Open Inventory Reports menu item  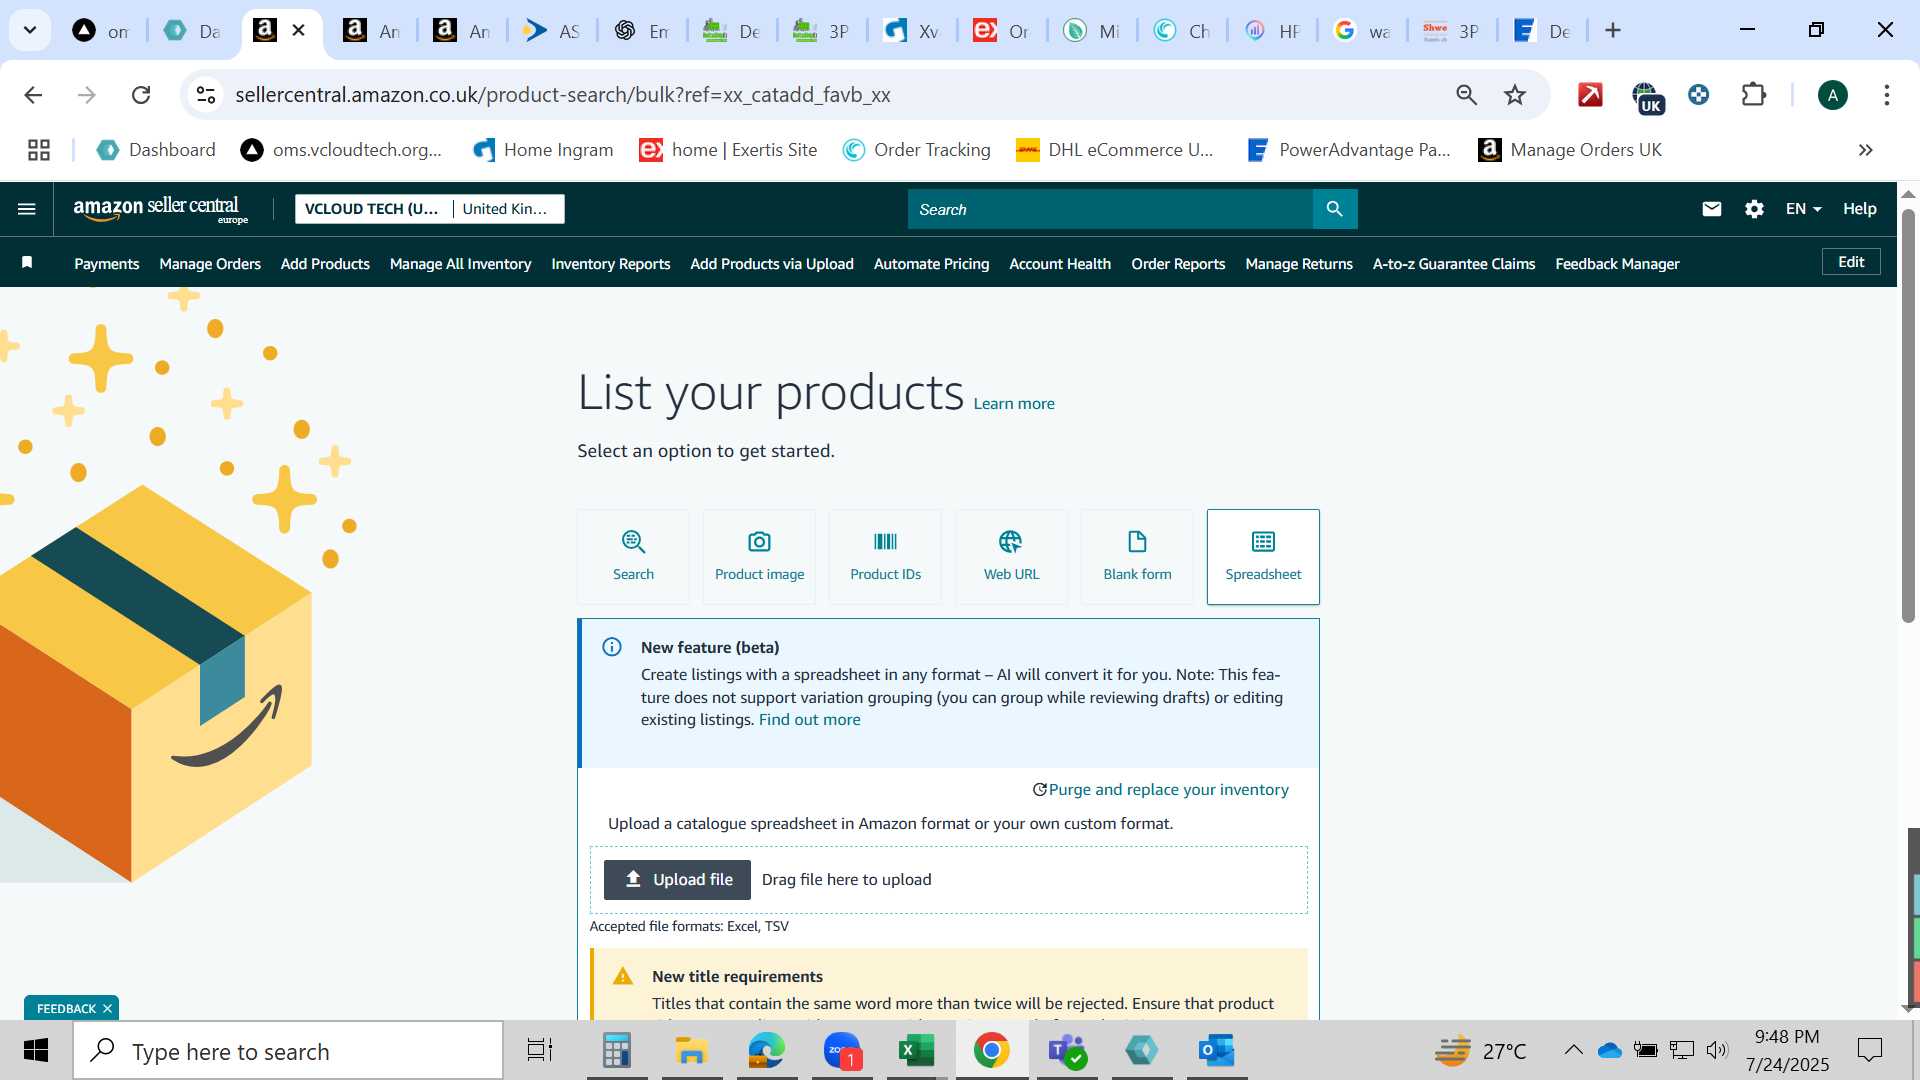click(x=610, y=264)
